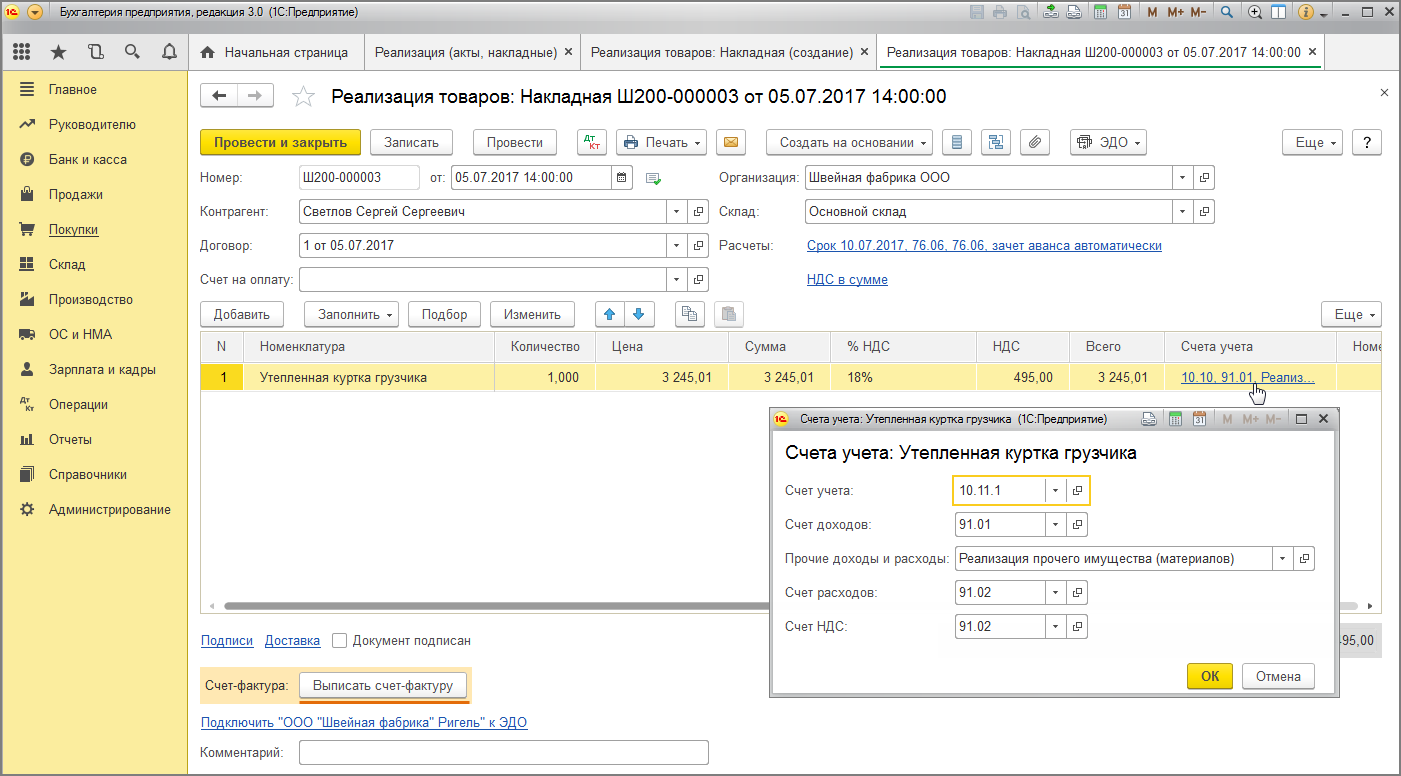Open the sections grid menu icon
Screen dimensions: 1401x776
point(21,52)
